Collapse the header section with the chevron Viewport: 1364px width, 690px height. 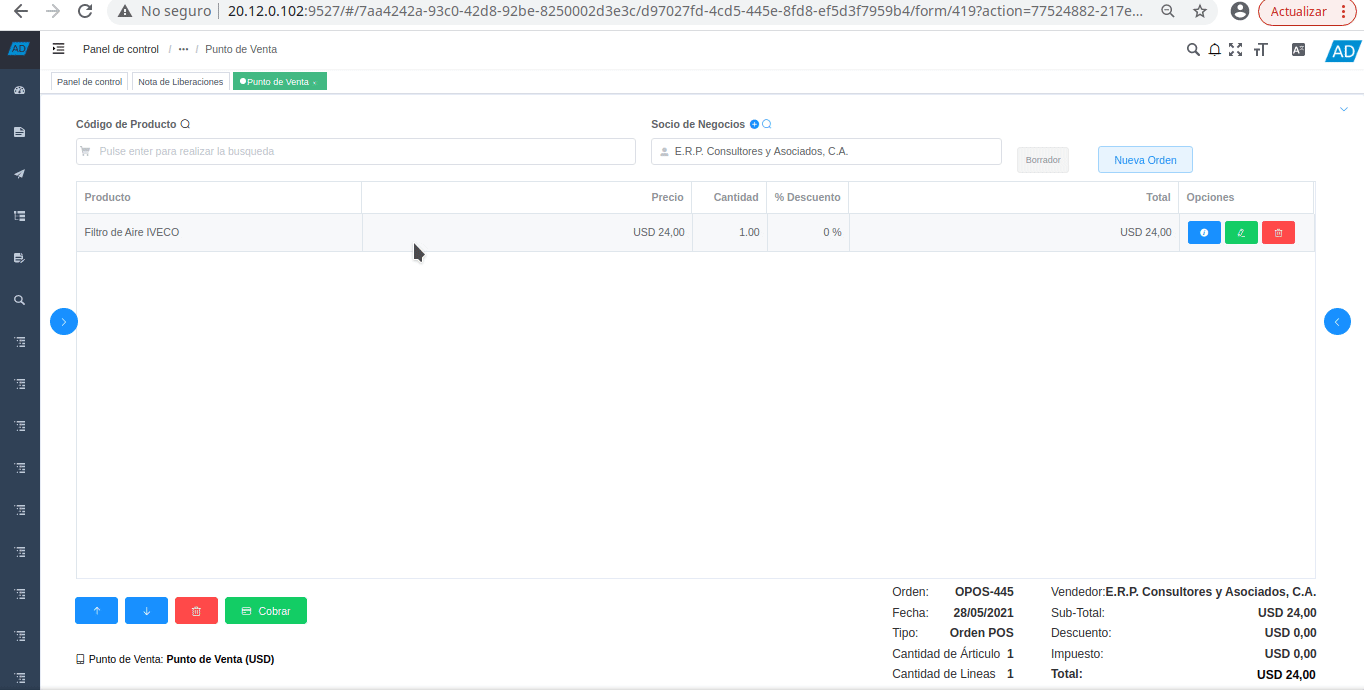coord(1344,109)
